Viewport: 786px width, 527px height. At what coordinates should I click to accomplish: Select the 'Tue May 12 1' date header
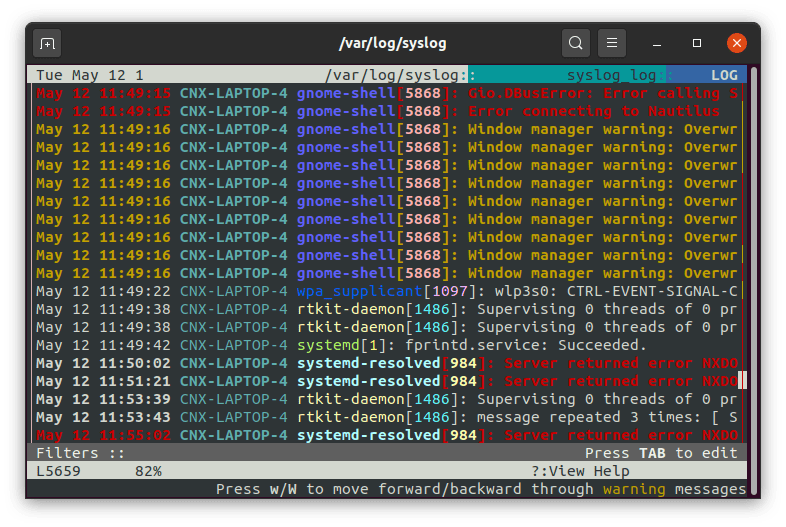click(x=90, y=75)
